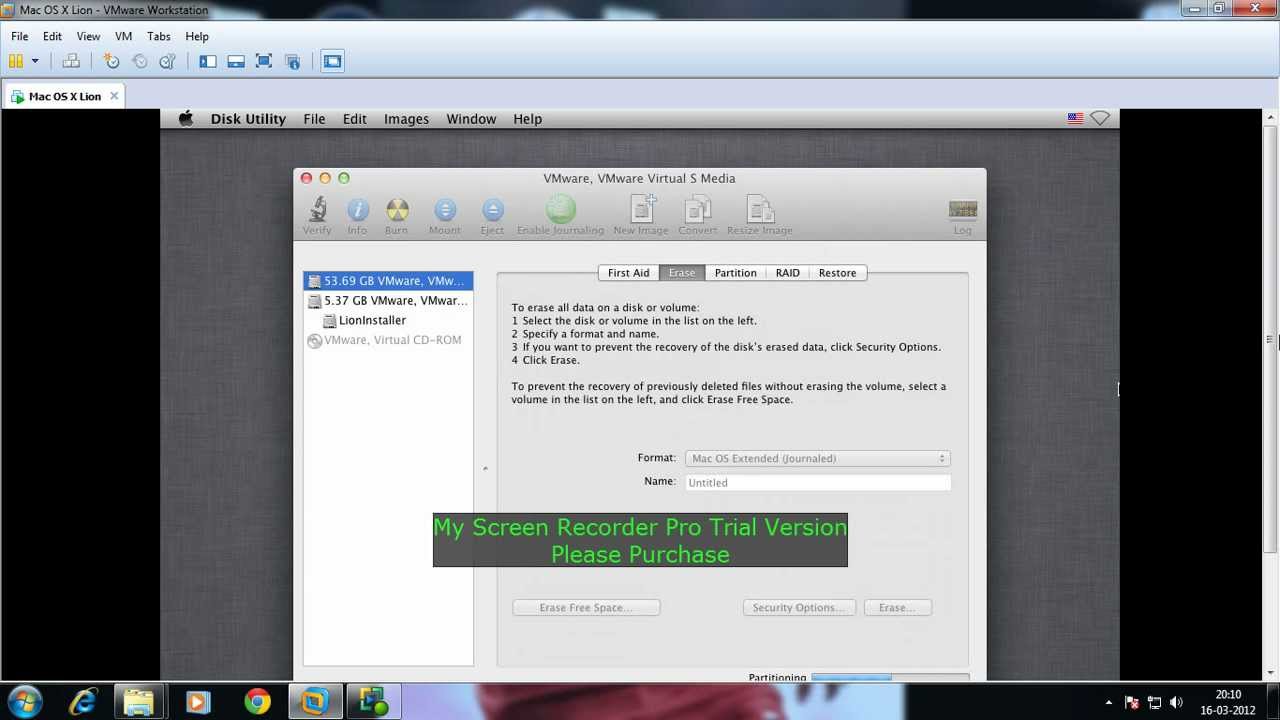Open Disk Utility Window menu
Image resolution: width=1280 pixels, height=720 pixels.
point(471,119)
